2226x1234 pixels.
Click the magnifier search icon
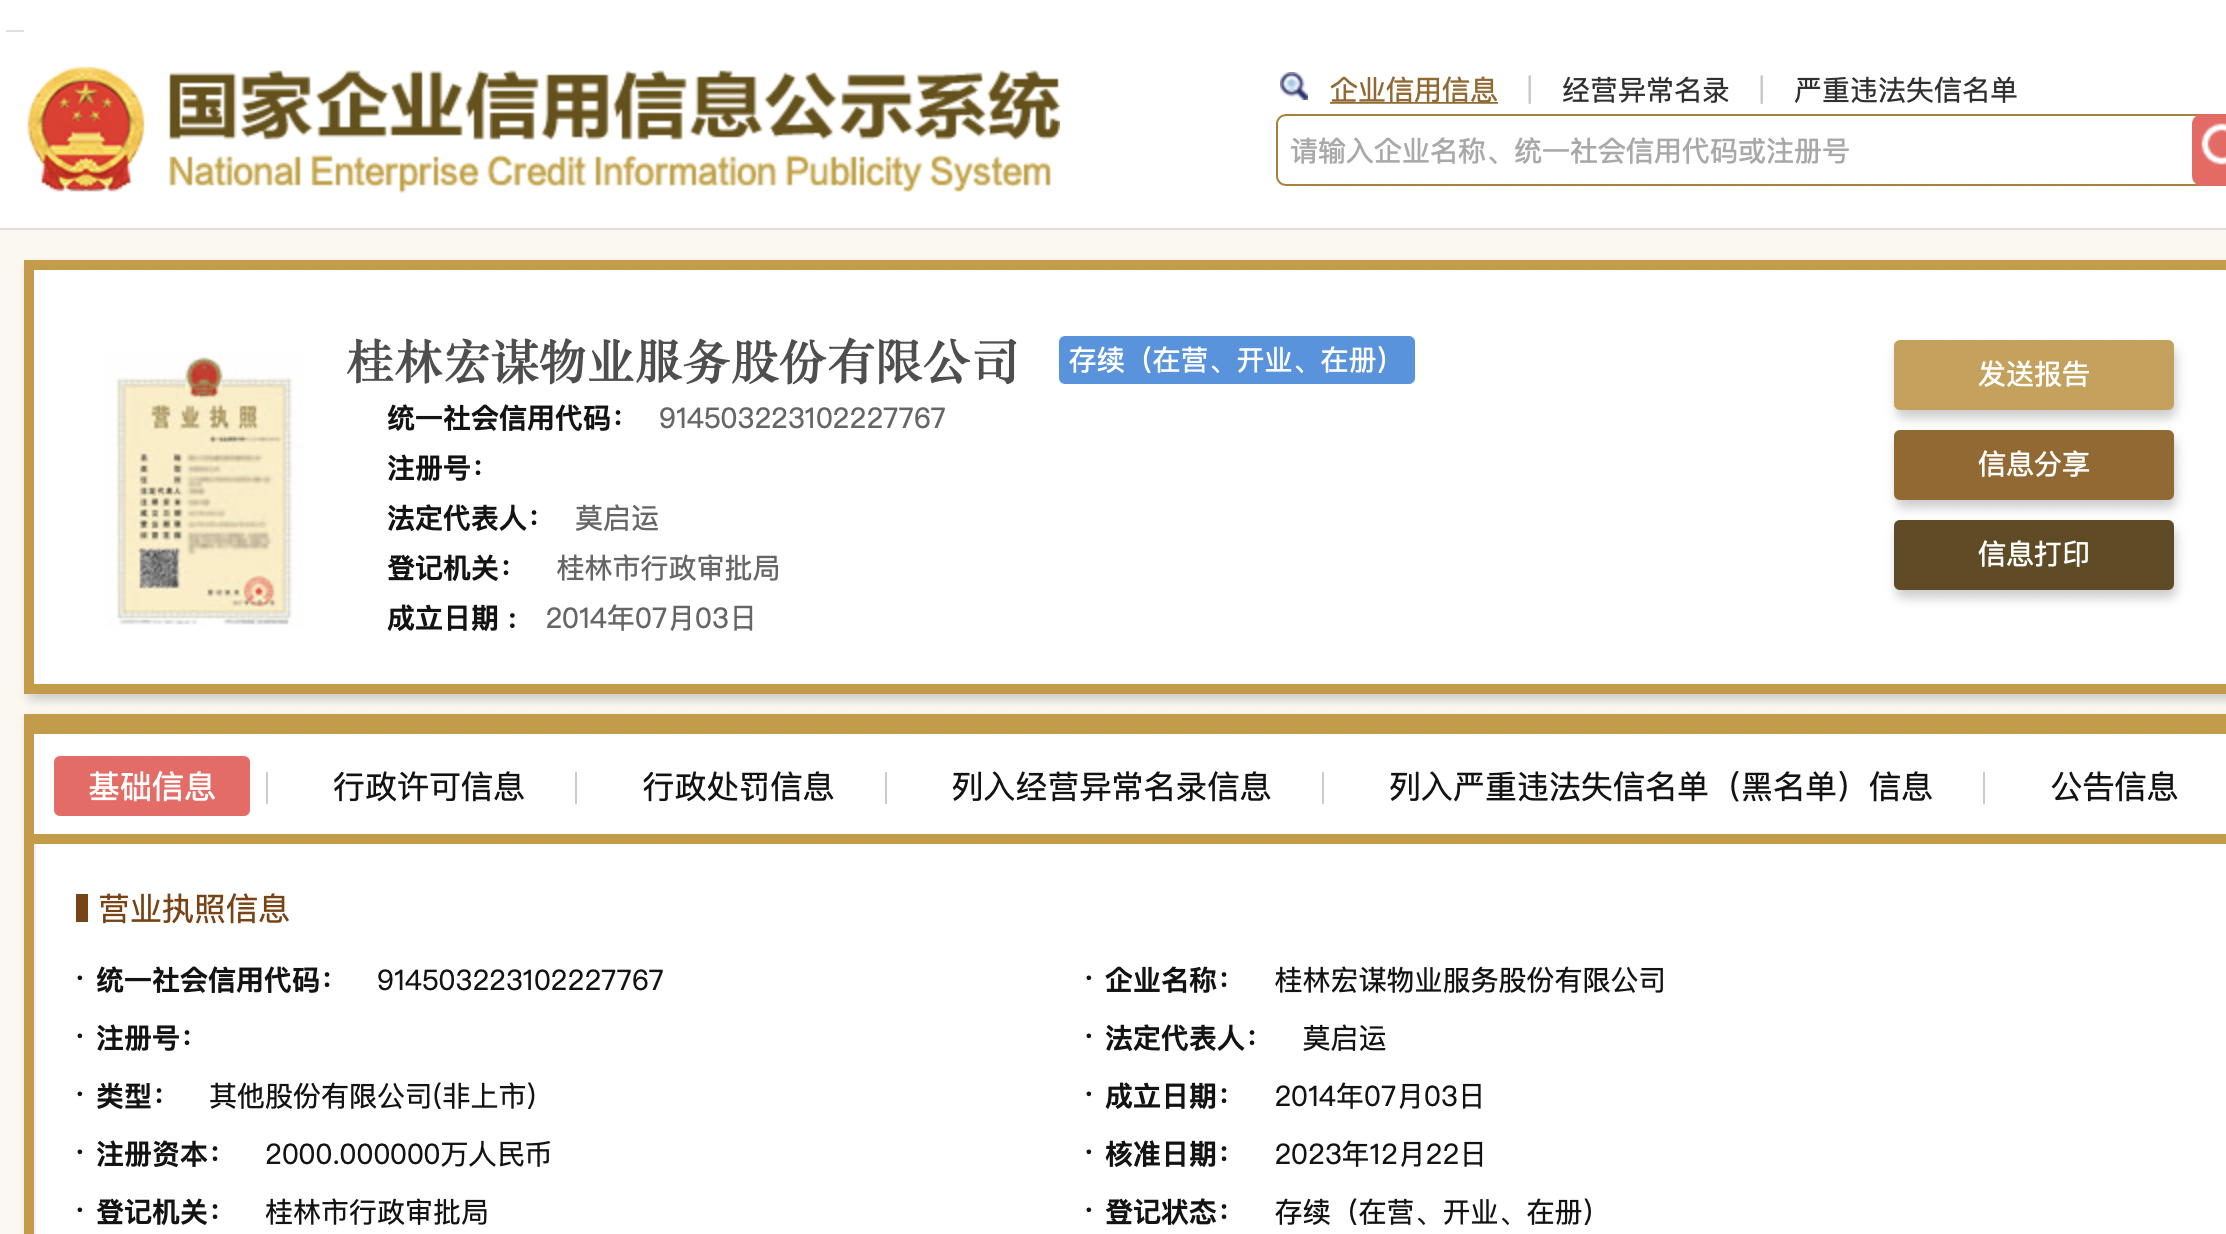point(1293,87)
